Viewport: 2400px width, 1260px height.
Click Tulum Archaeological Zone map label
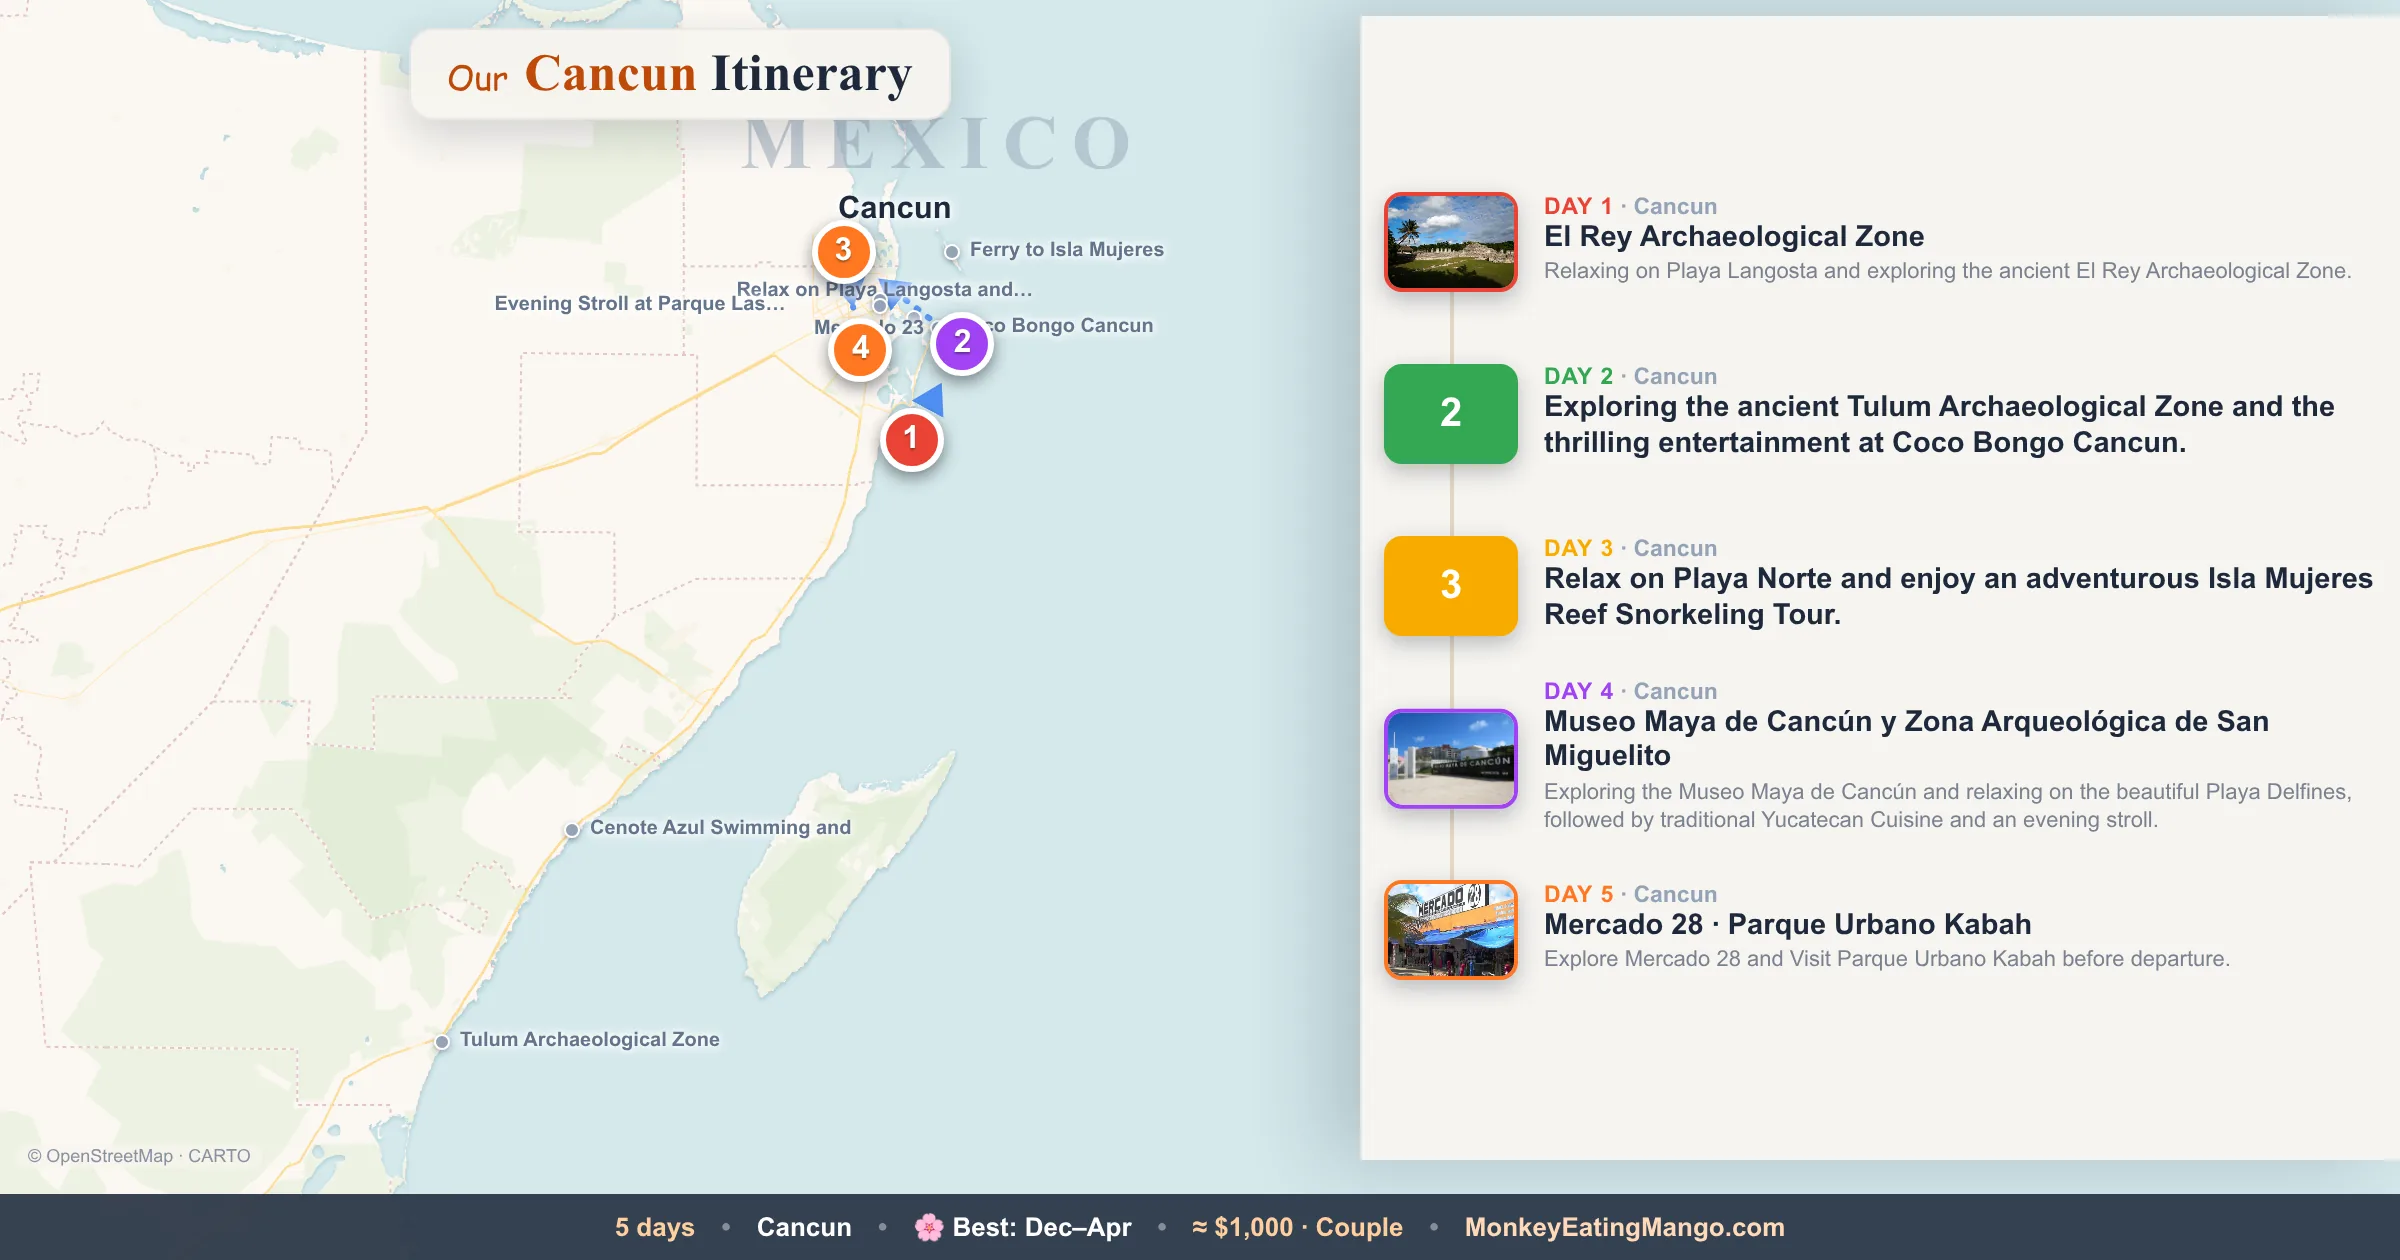(590, 1040)
